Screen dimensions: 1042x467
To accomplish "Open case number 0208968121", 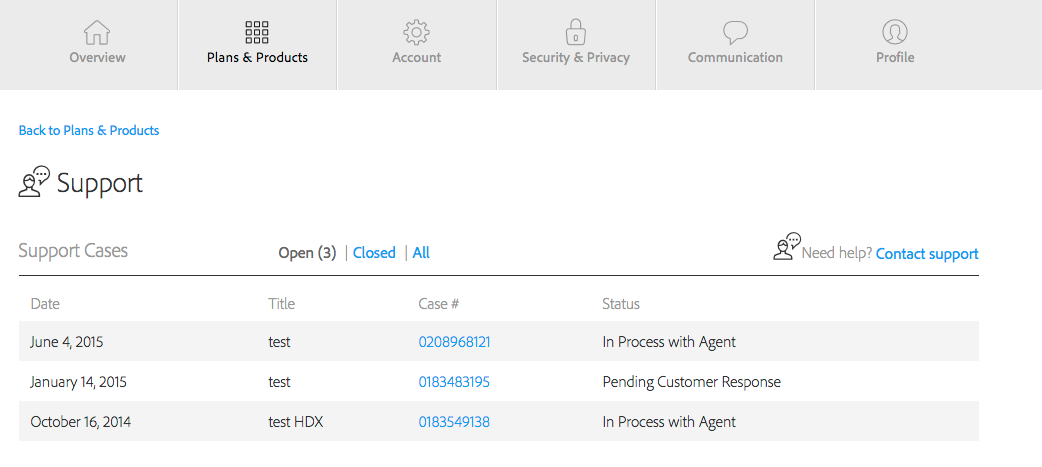I will click(x=455, y=342).
